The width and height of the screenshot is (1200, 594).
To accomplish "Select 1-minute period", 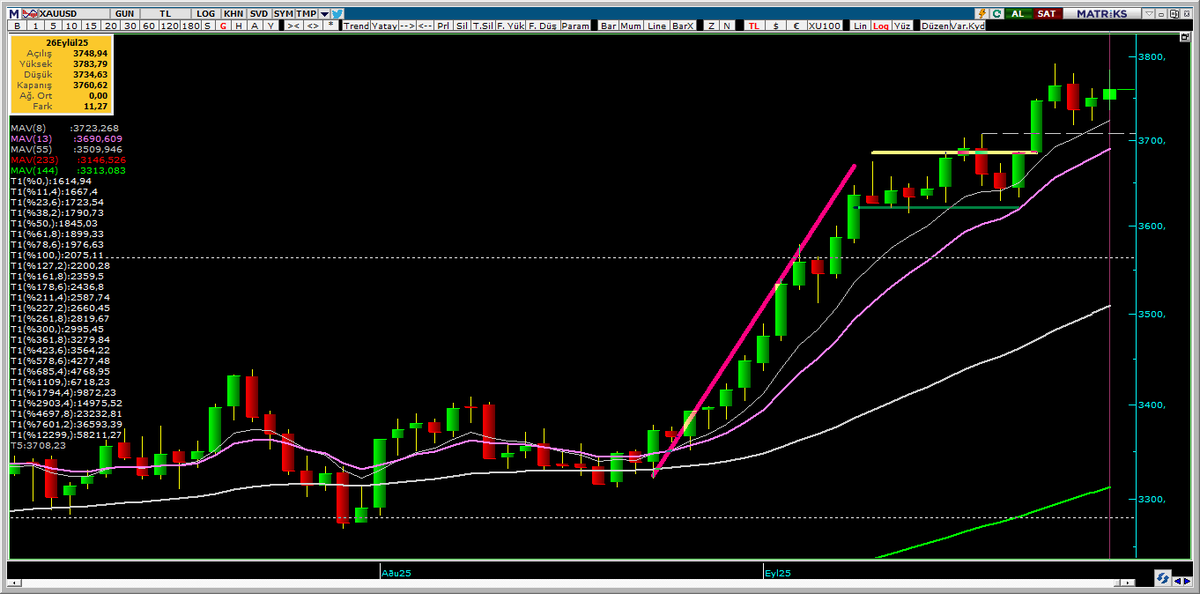I will point(35,26).
